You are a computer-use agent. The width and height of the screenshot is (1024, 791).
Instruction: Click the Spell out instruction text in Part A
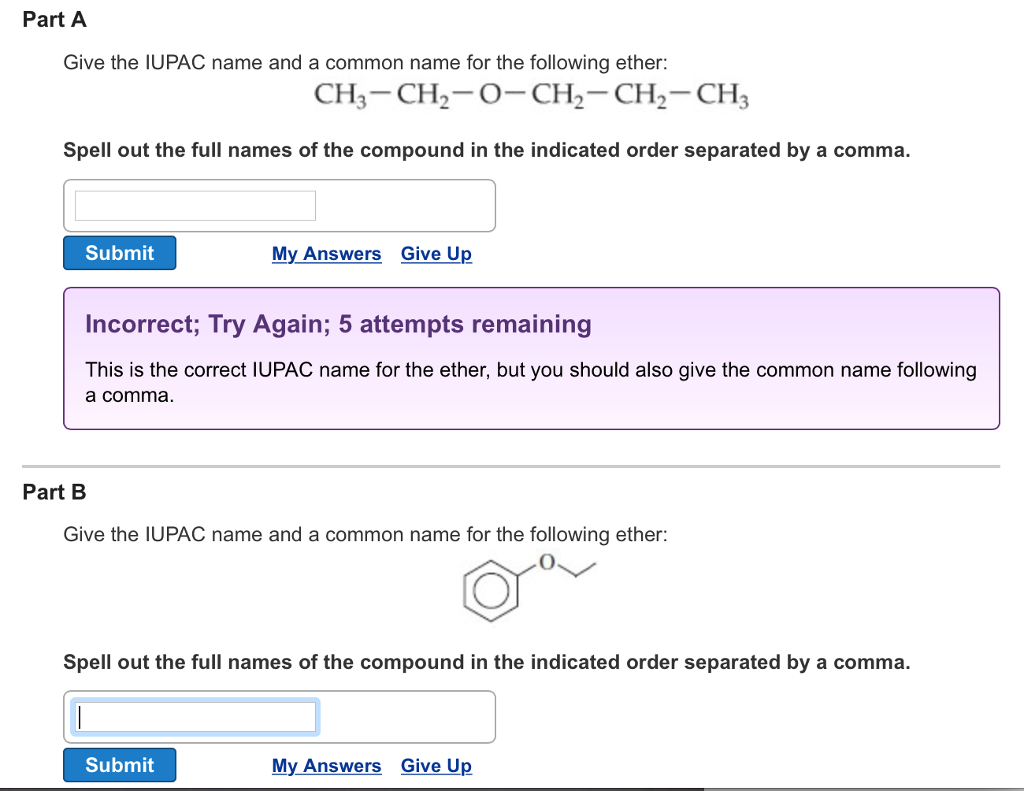coord(486,150)
